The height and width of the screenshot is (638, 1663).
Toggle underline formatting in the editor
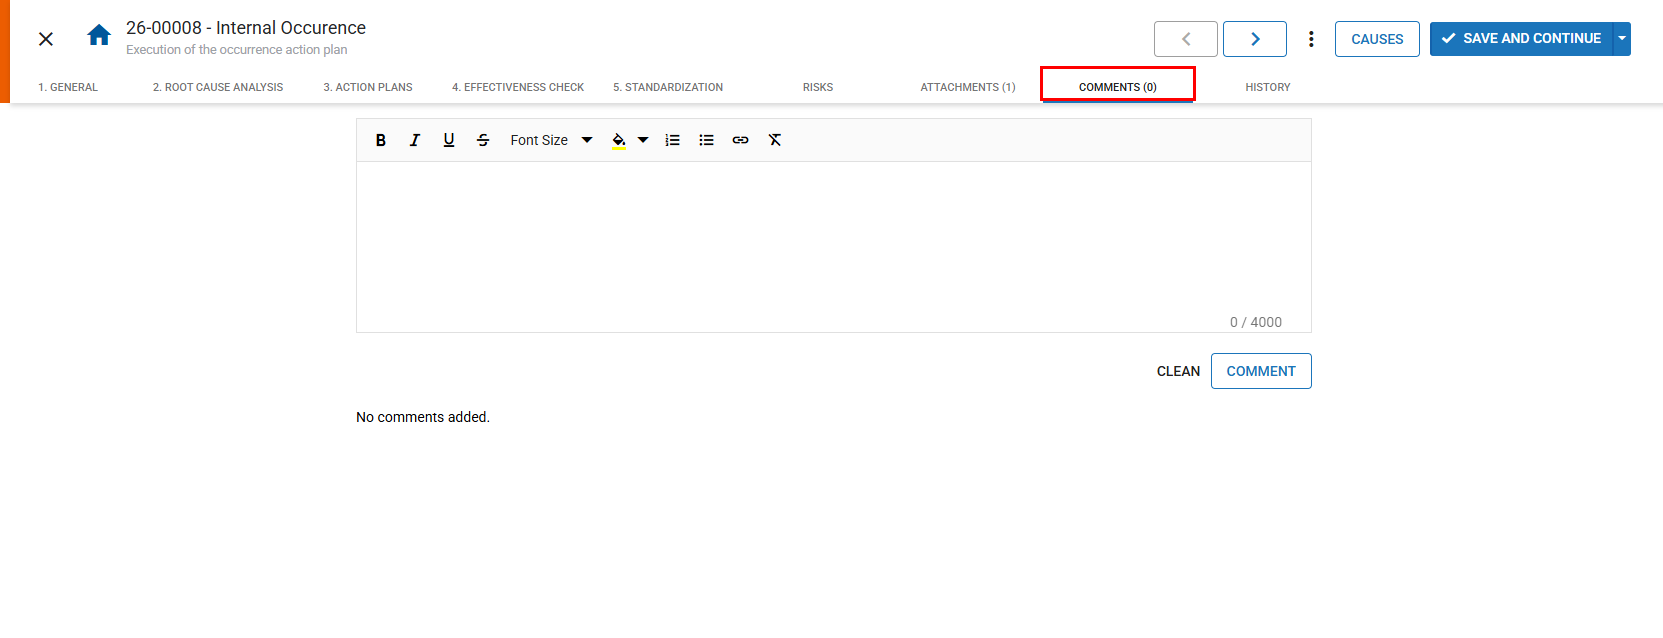(x=449, y=141)
